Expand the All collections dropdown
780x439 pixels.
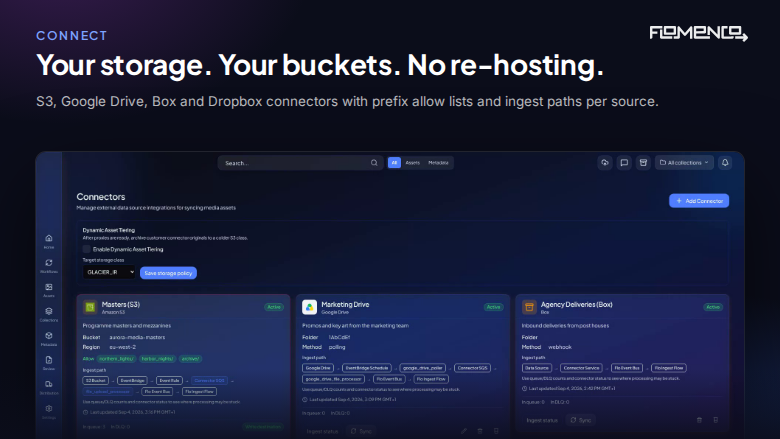click(x=684, y=163)
